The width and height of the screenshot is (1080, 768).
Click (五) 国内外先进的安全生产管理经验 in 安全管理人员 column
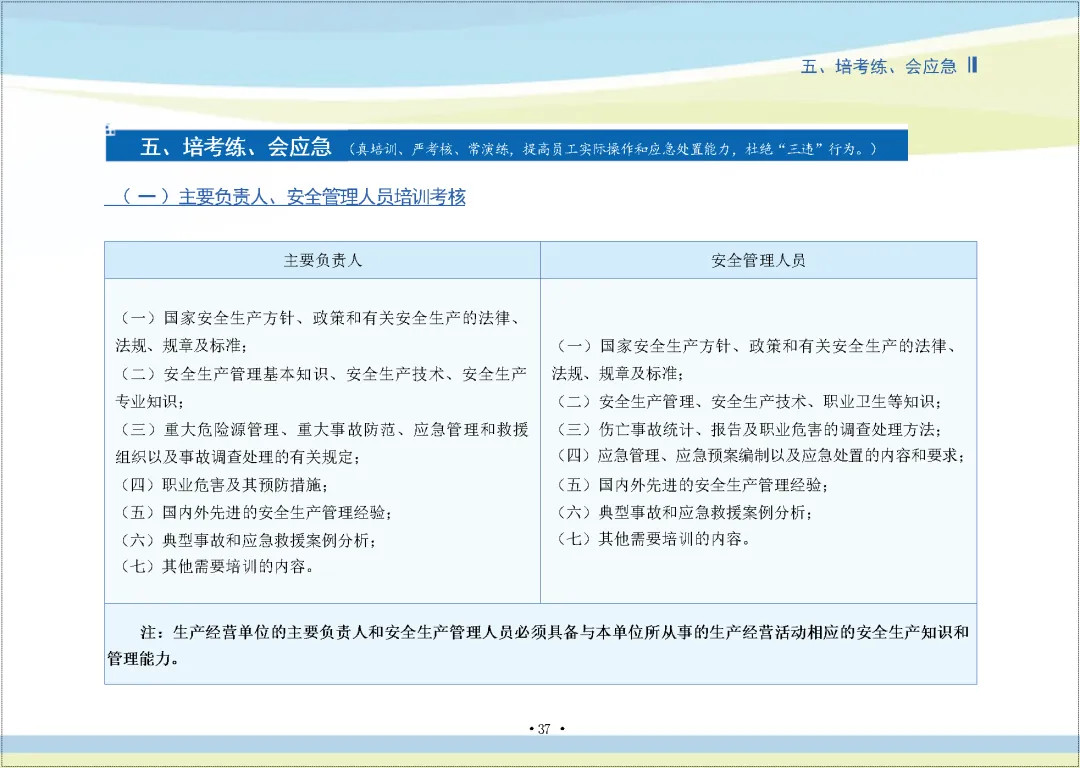click(x=689, y=485)
